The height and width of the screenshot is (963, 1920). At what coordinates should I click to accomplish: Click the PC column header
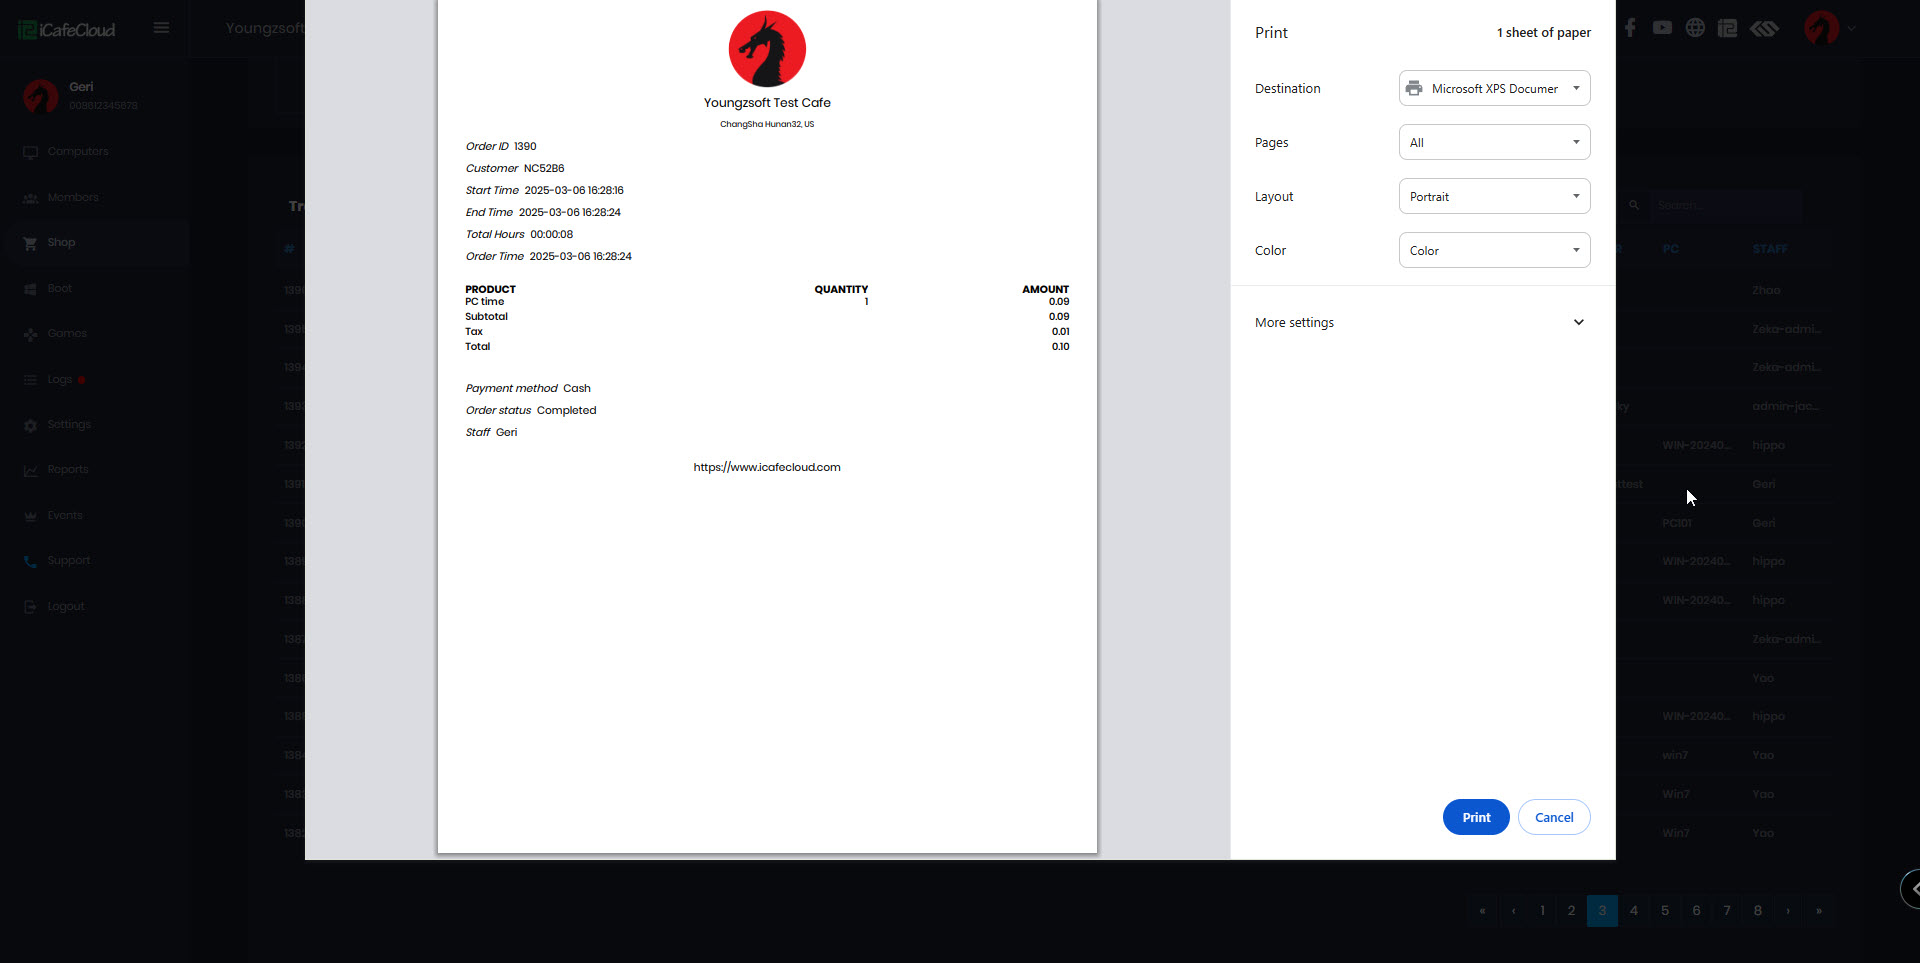(1671, 249)
